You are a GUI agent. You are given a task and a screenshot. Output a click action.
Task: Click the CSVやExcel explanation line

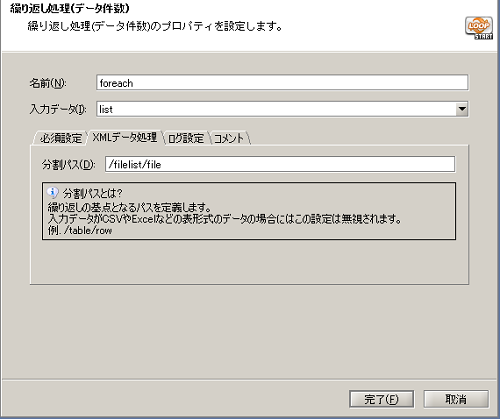pos(225,219)
